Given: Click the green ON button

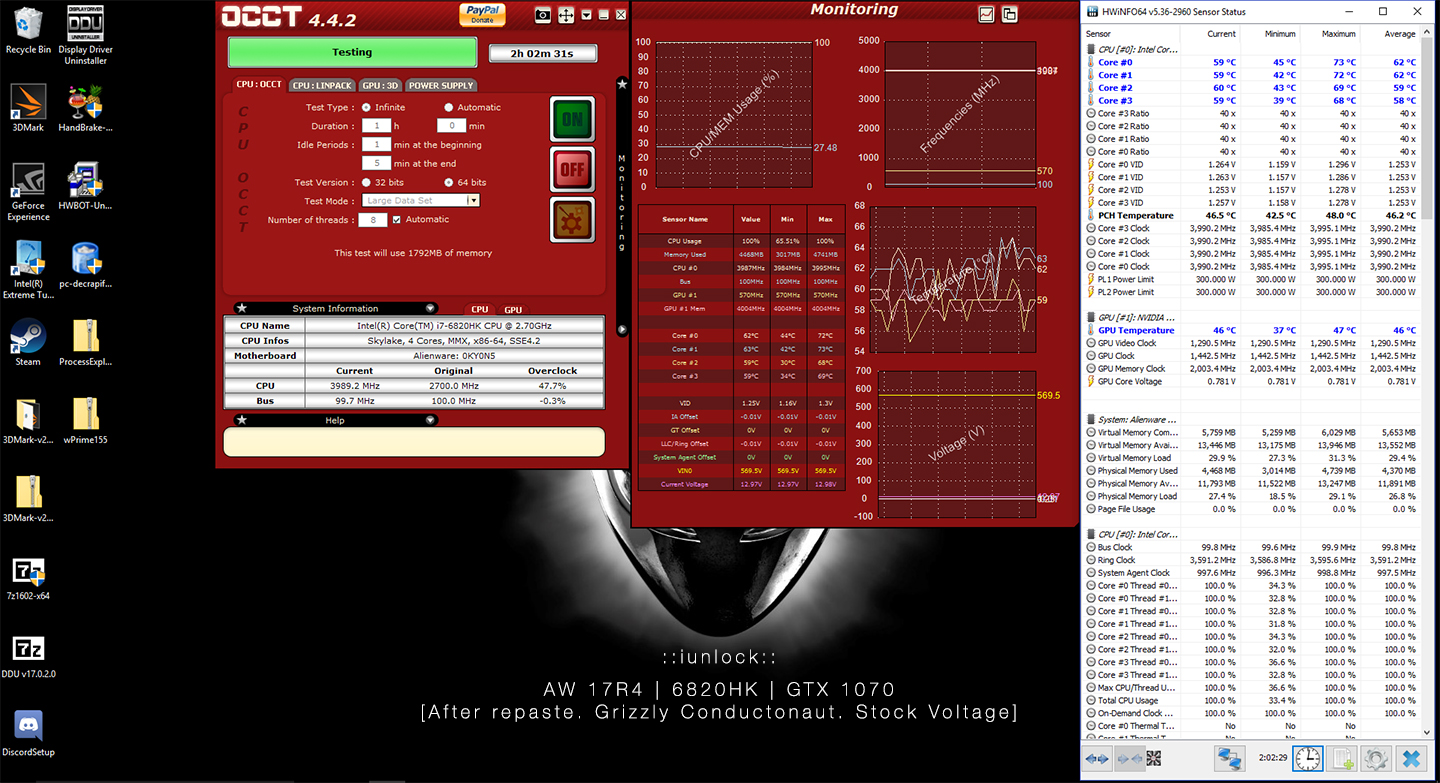Looking at the screenshot, I should pos(572,119).
